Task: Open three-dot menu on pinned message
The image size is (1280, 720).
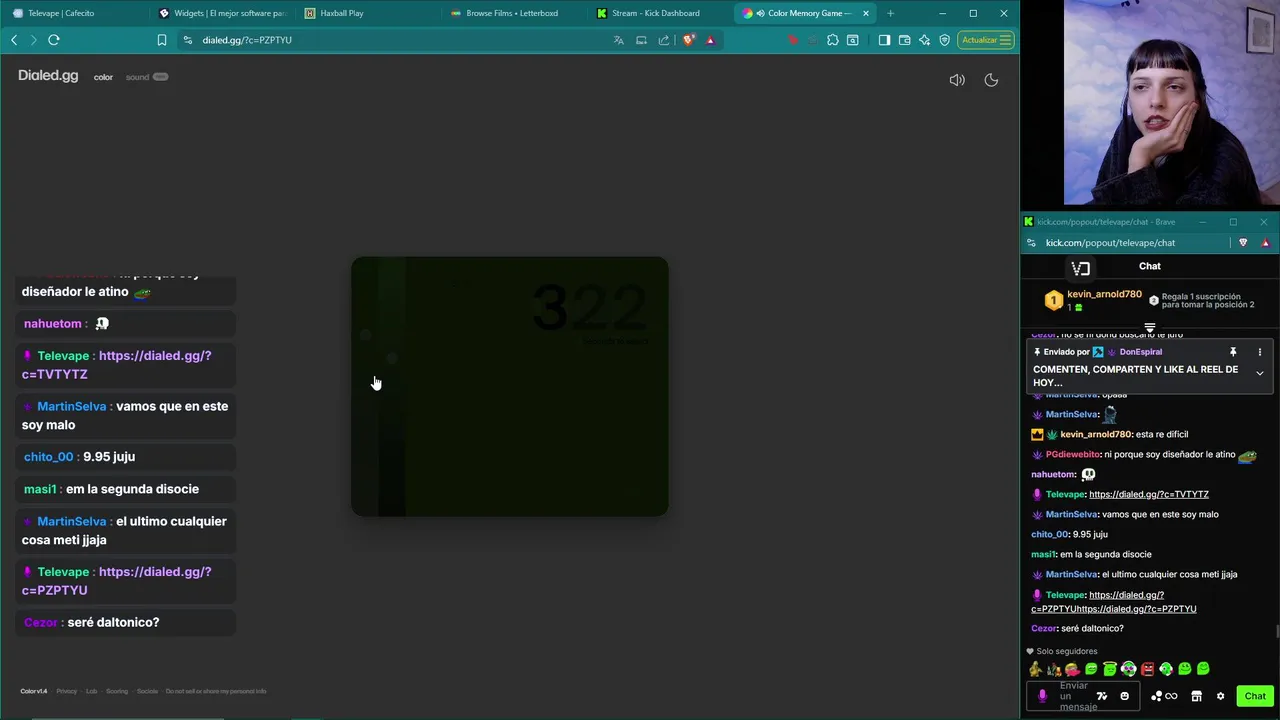Action: [x=1260, y=352]
